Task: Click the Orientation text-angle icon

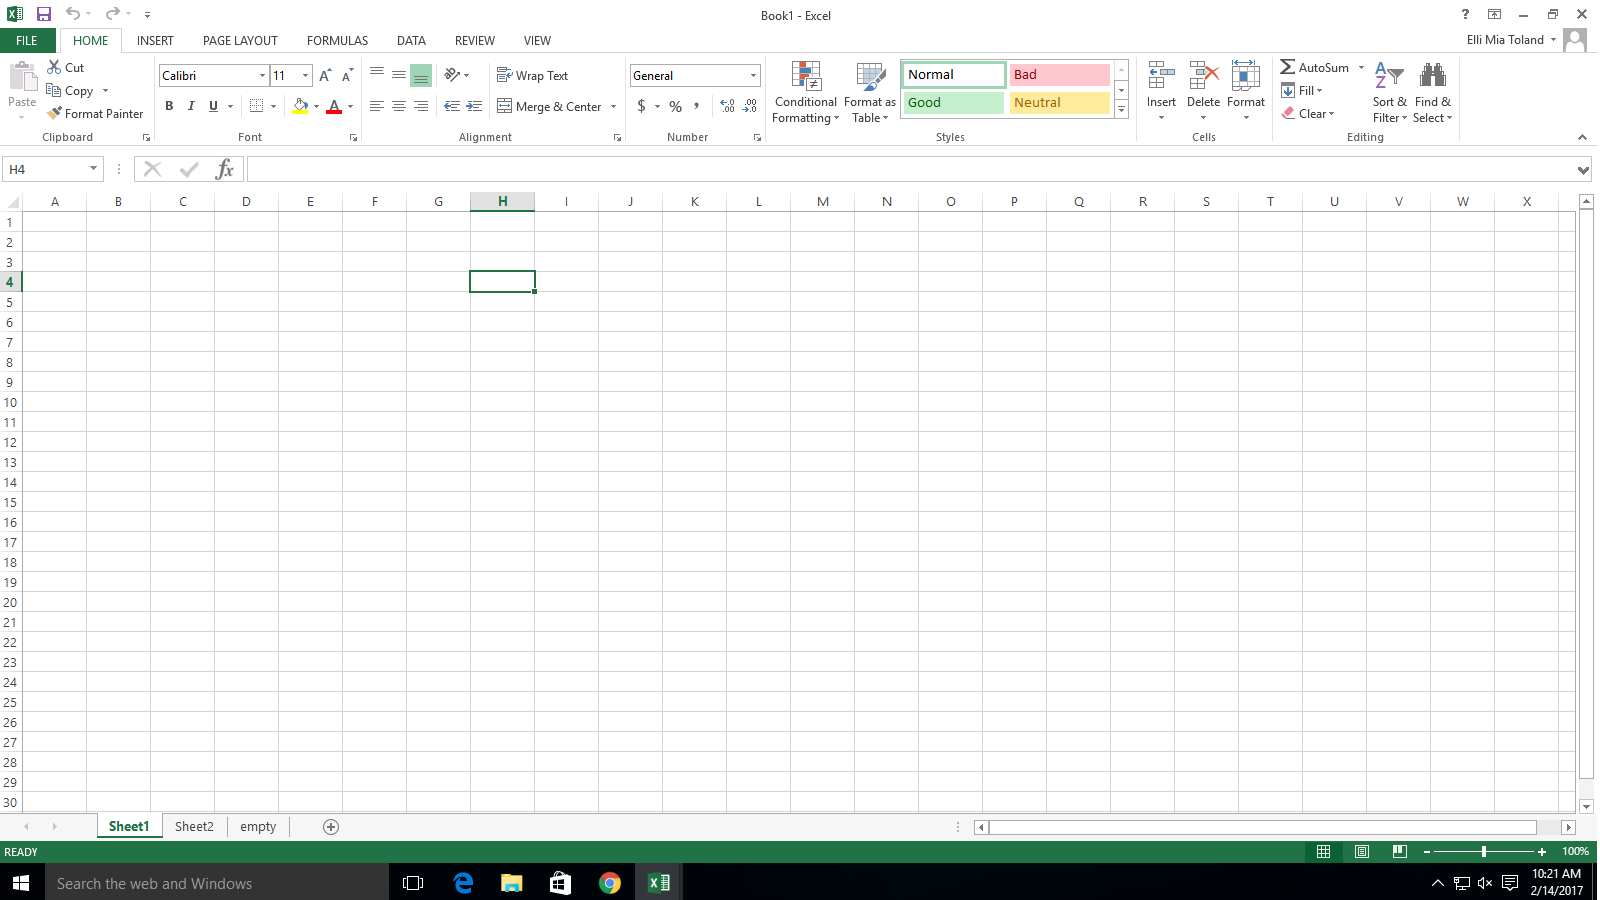Action: [452, 75]
